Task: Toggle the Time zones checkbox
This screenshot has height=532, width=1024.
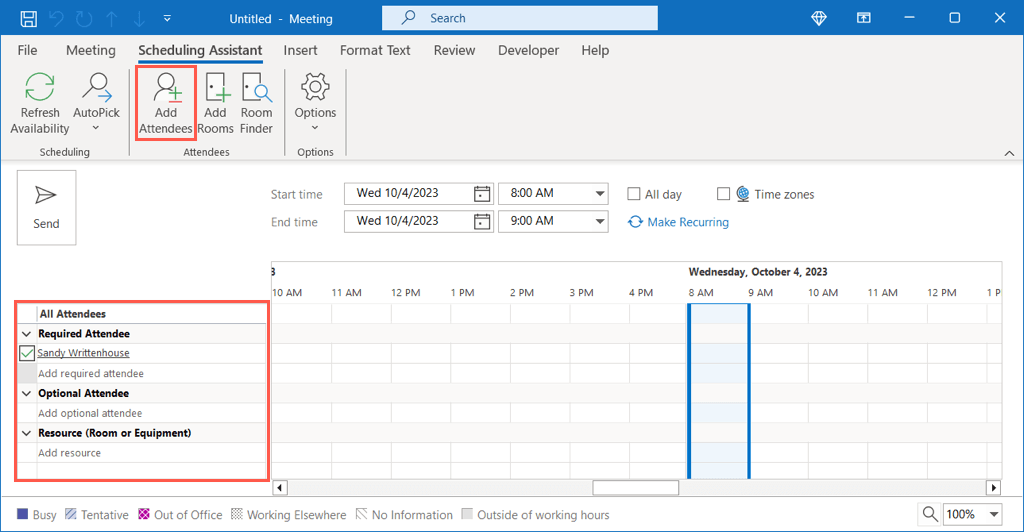Action: [724, 194]
